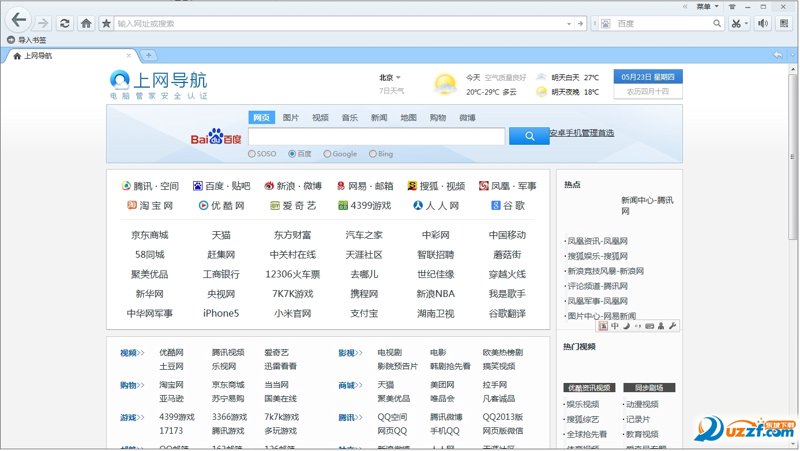Select the SOSO search engine radio

[252, 154]
